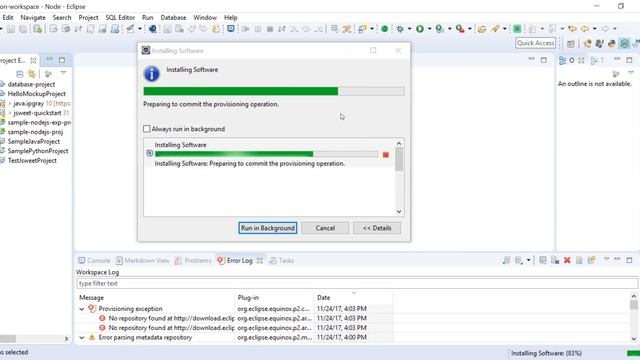Click the detailed job progress bar
Image resolution: width=640 pixels, height=360 pixels.
pos(267,154)
